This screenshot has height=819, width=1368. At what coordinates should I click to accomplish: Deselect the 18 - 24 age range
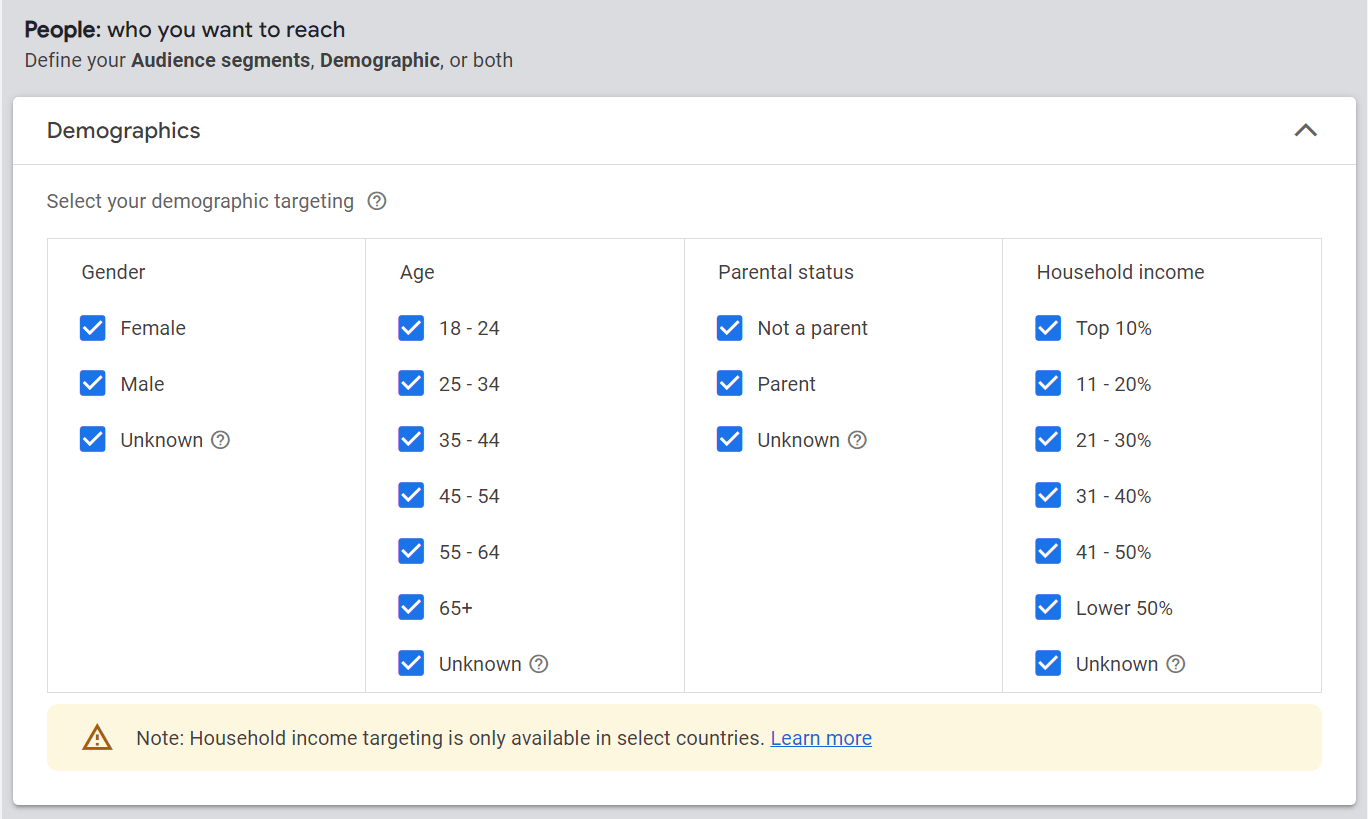411,327
